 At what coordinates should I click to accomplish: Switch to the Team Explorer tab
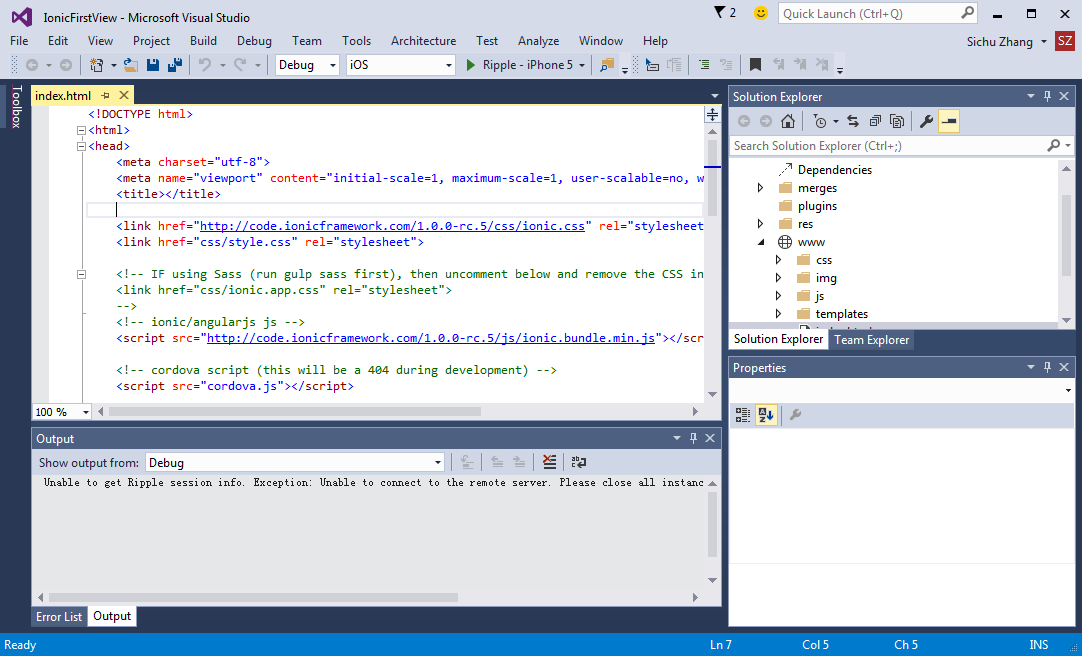[x=872, y=339]
